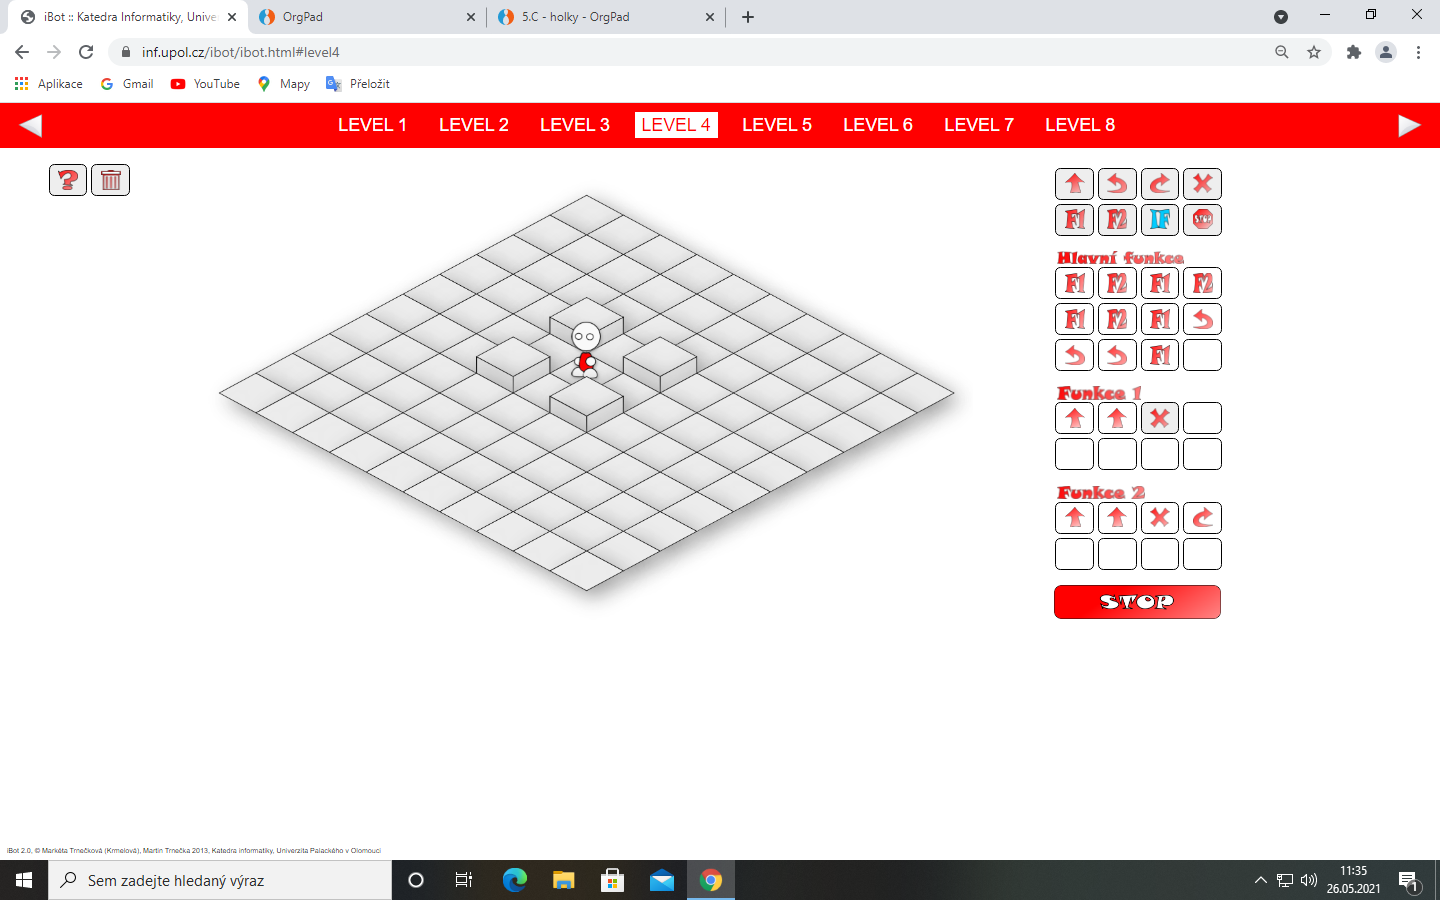Switch to LEVEL 8 tab
1440x900 pixels.
tap(1080, 125)
